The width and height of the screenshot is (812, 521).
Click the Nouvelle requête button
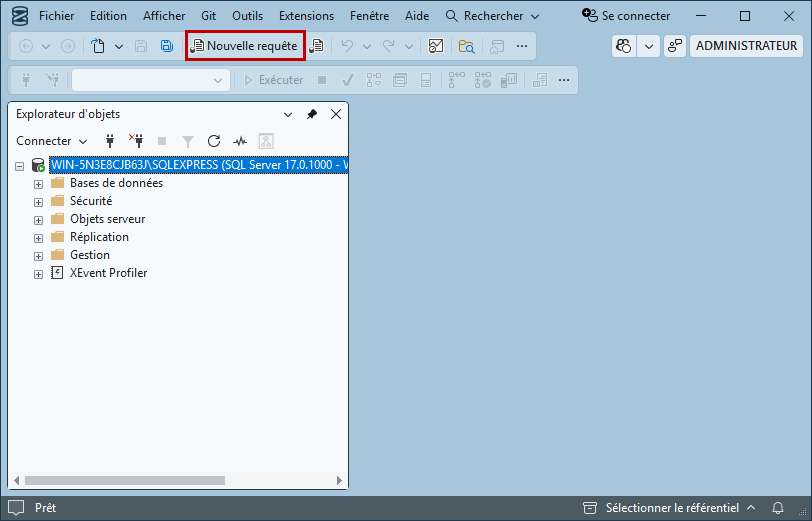[x=245, y=46]
